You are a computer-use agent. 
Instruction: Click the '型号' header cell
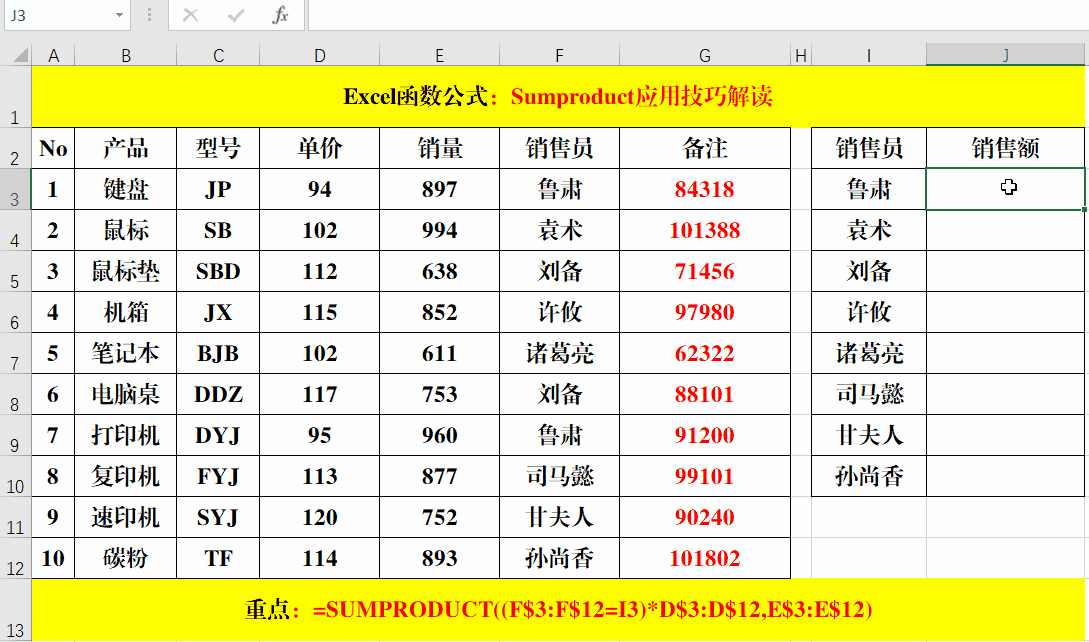pos(218,148)
